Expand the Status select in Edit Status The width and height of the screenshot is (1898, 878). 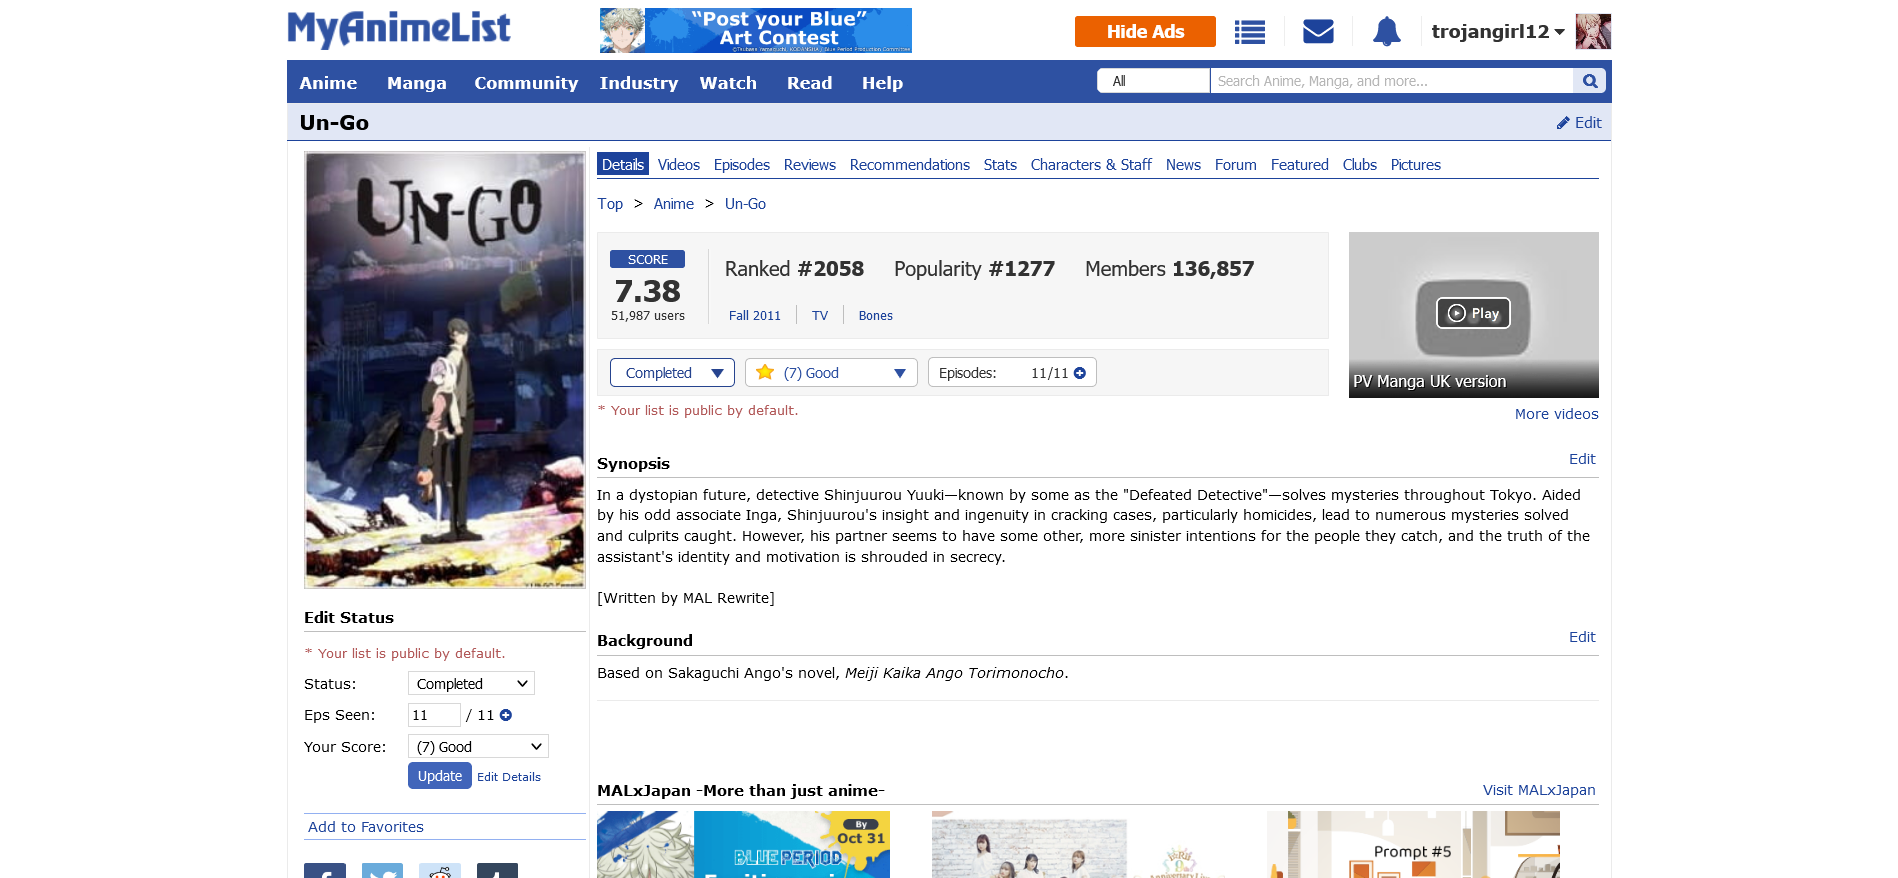coord(471,684)
